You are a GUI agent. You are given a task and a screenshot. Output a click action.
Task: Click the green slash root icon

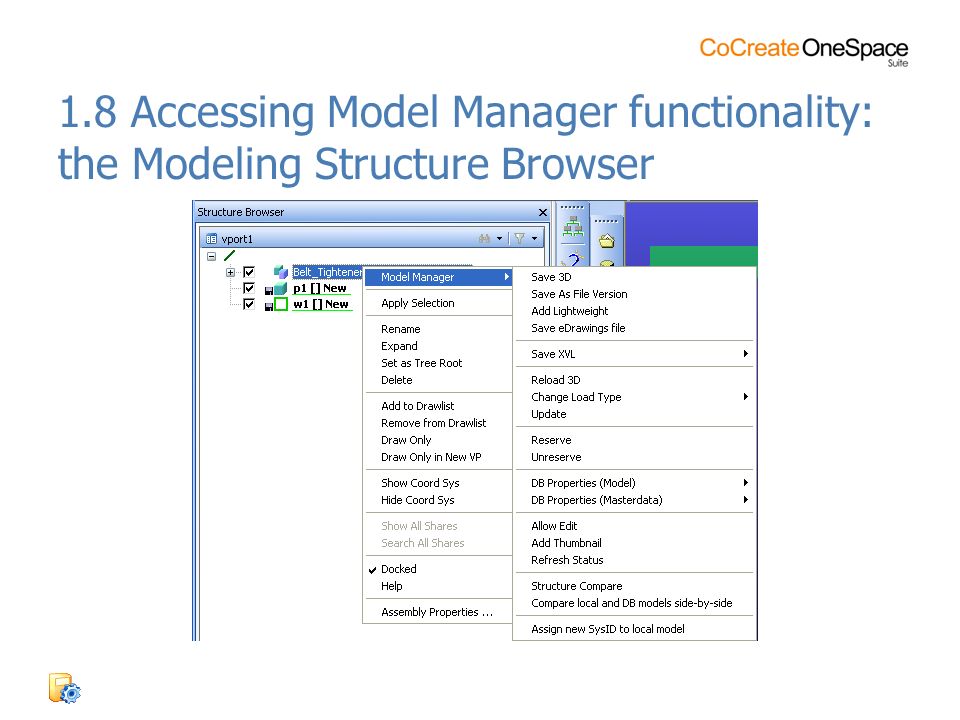230,256
